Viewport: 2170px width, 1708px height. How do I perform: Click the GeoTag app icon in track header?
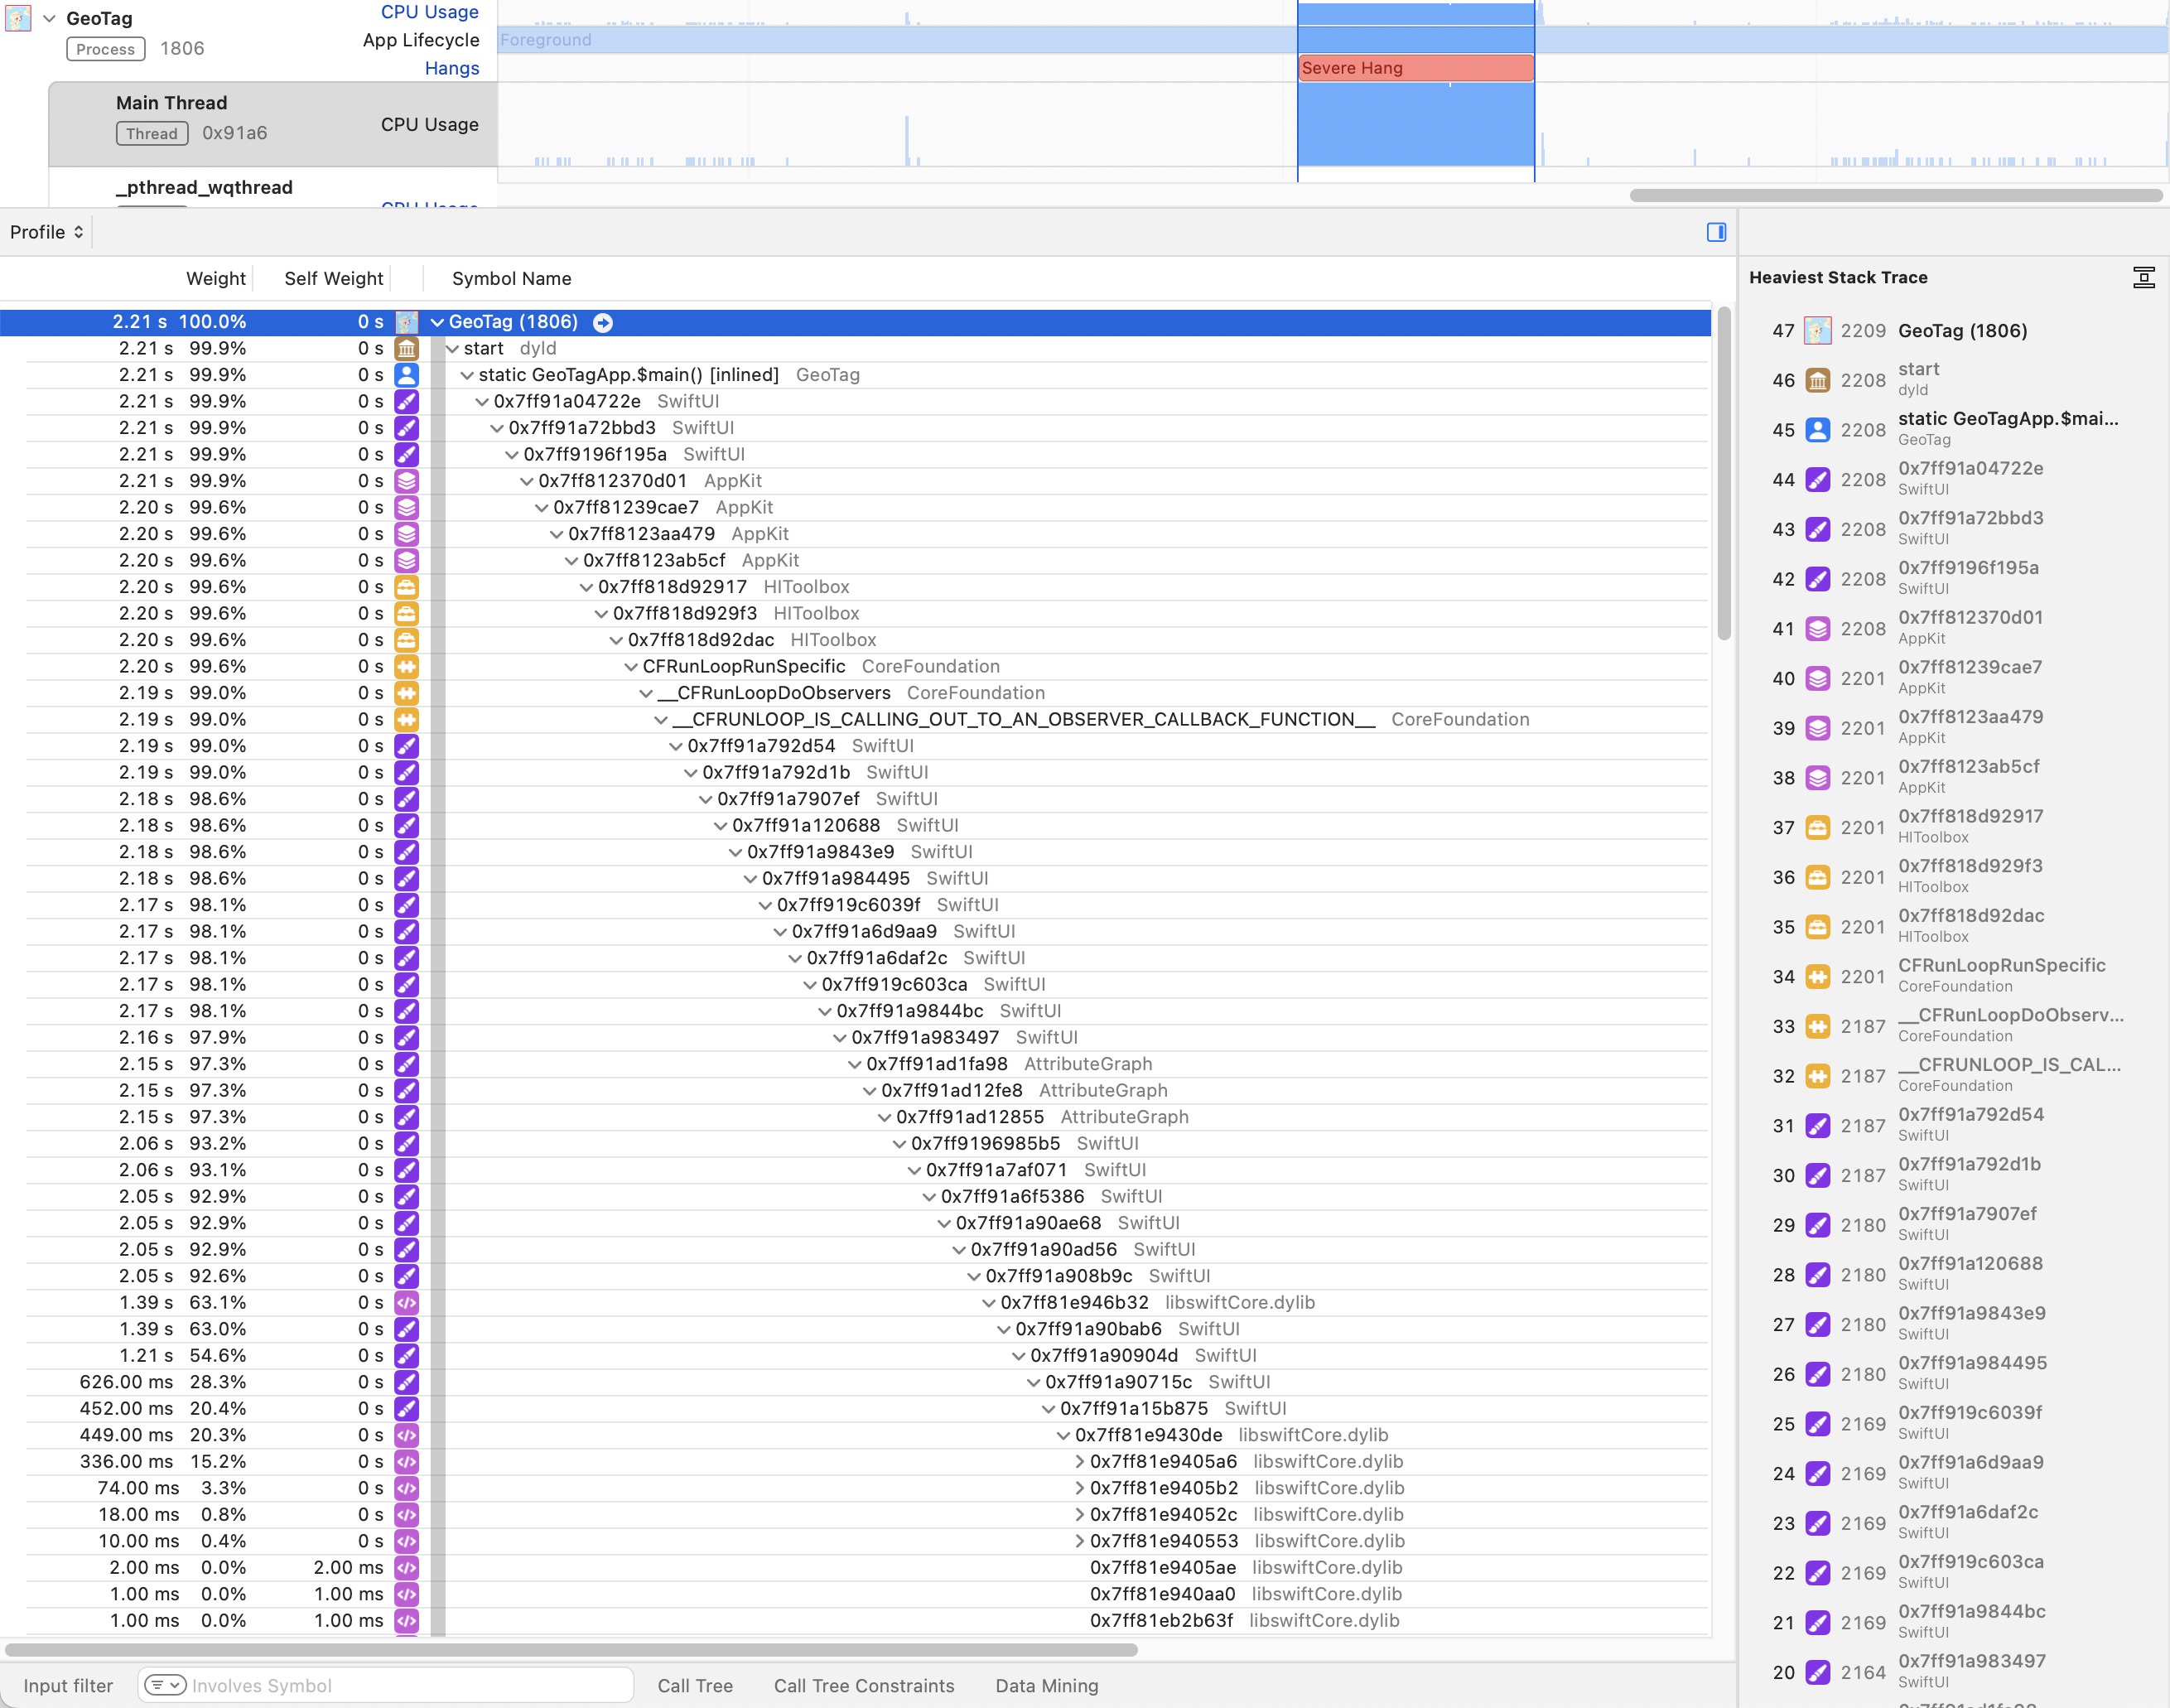click(18, 18)
